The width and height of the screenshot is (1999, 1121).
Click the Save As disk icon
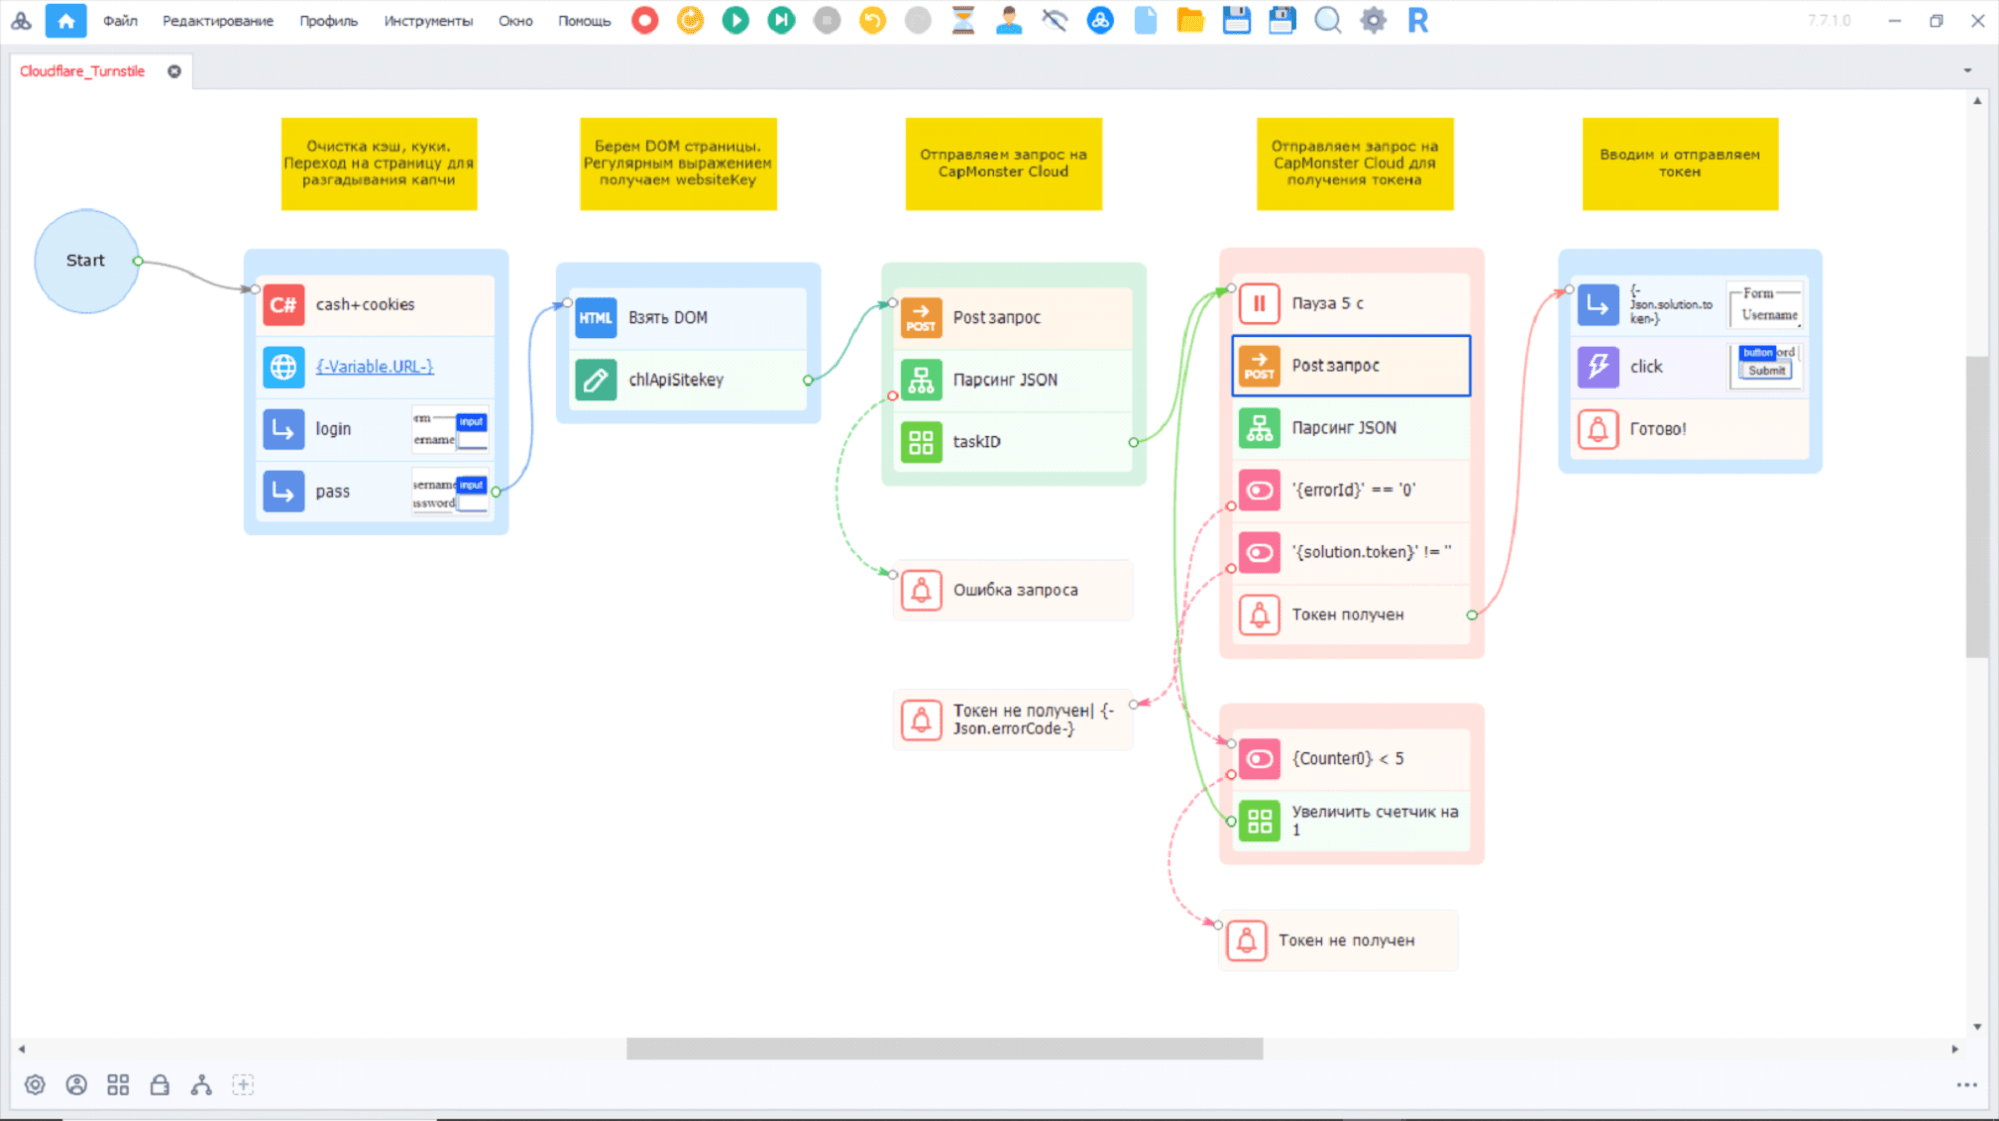coord(1282,20)
